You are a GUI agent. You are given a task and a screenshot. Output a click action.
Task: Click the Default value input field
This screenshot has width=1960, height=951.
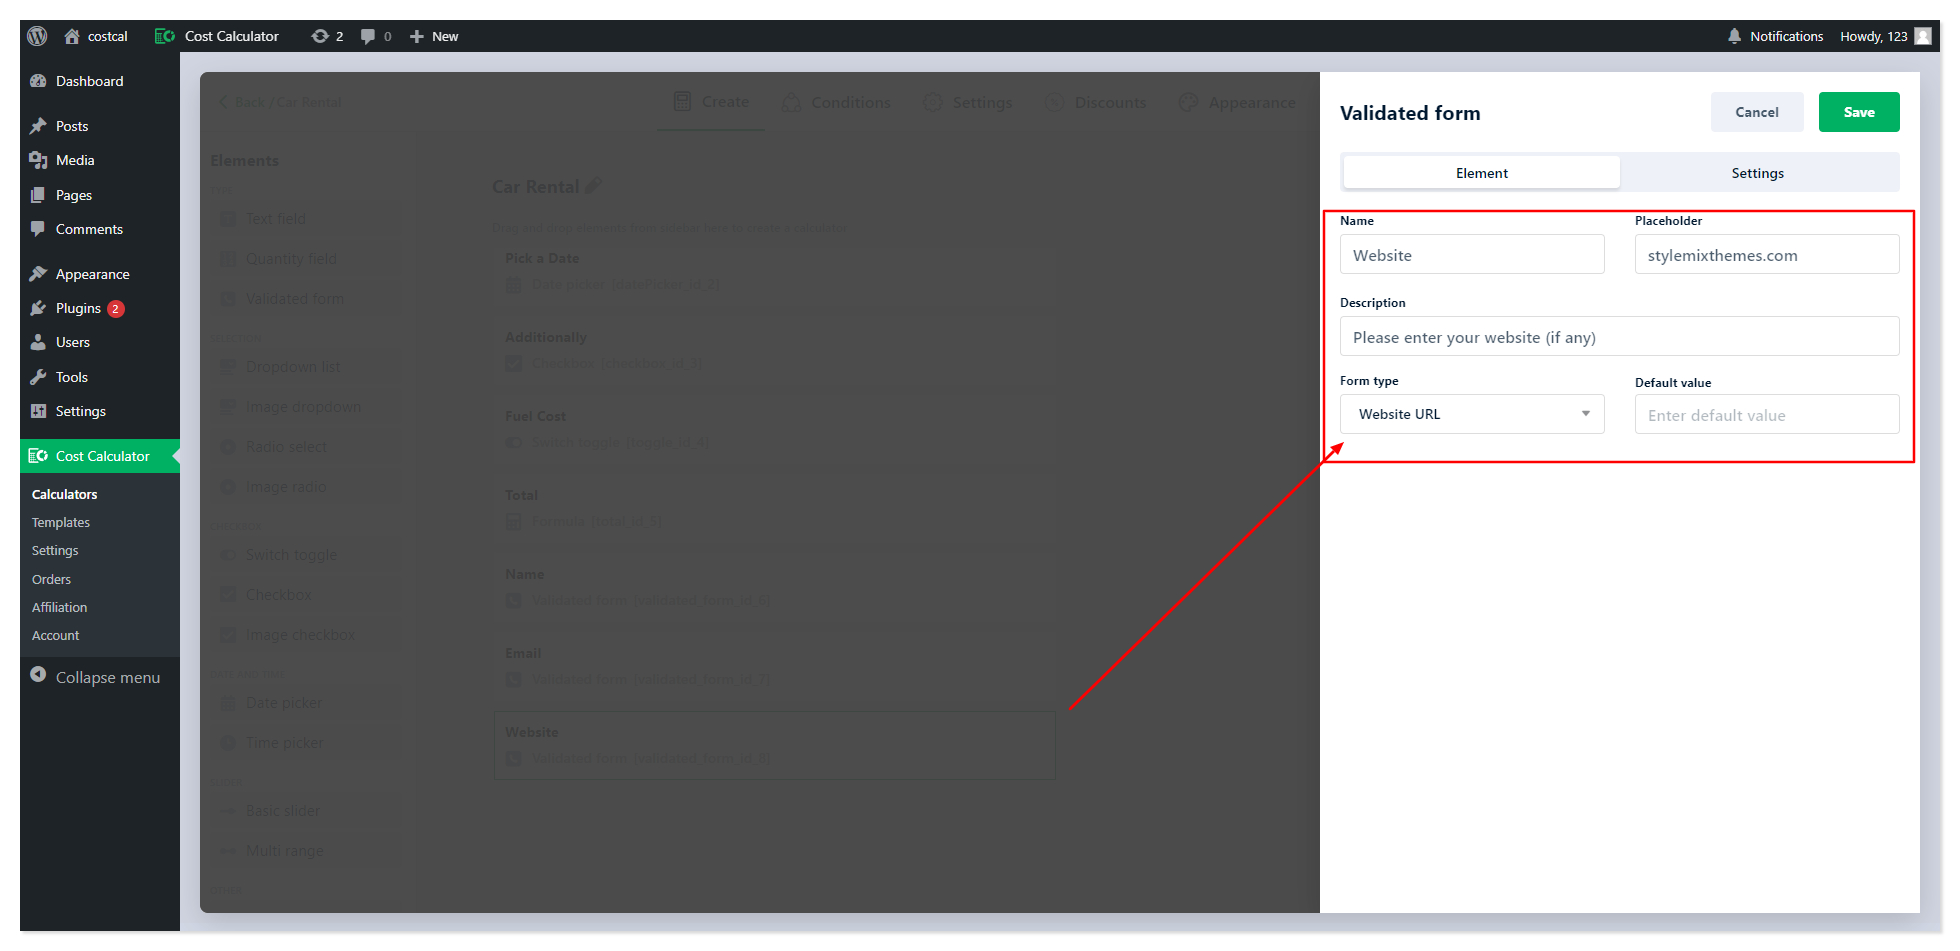(x=1766, y=415)
